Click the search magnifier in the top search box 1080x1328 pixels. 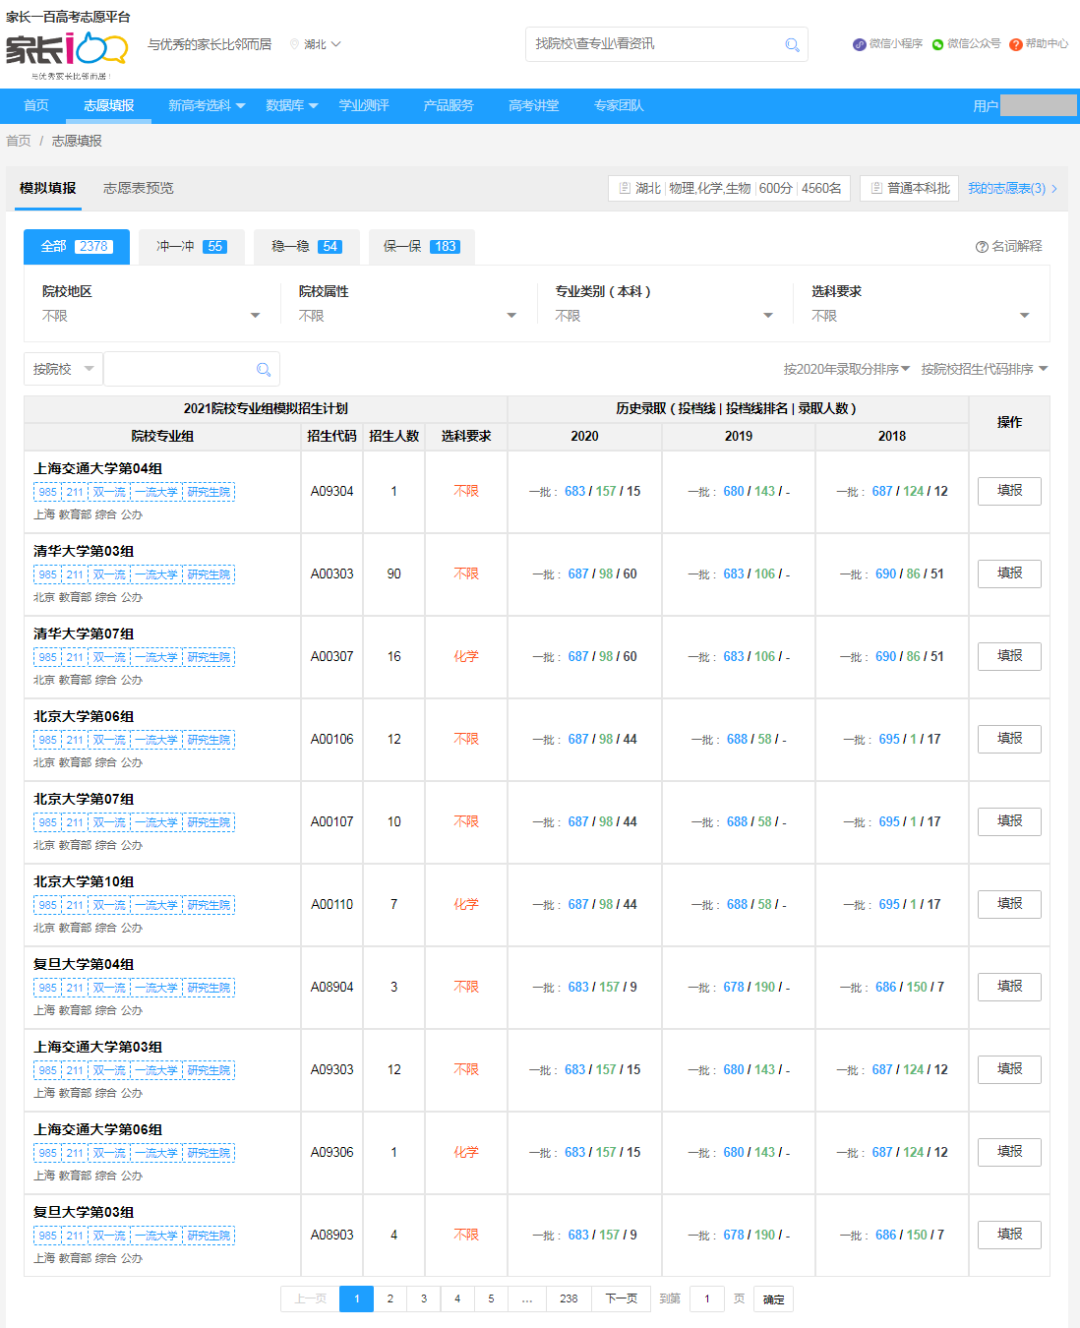pos(791,44)
